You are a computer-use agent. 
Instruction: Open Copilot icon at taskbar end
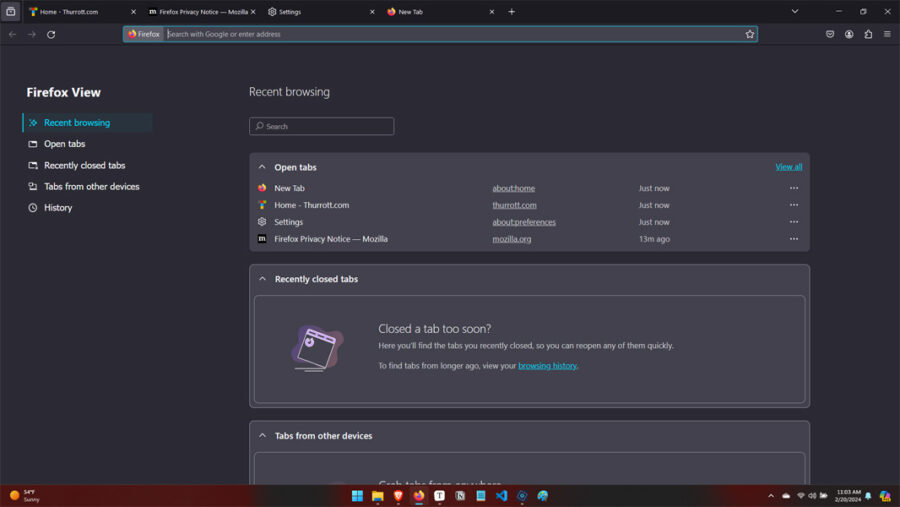pyautogui.click(x=885, y=496)
